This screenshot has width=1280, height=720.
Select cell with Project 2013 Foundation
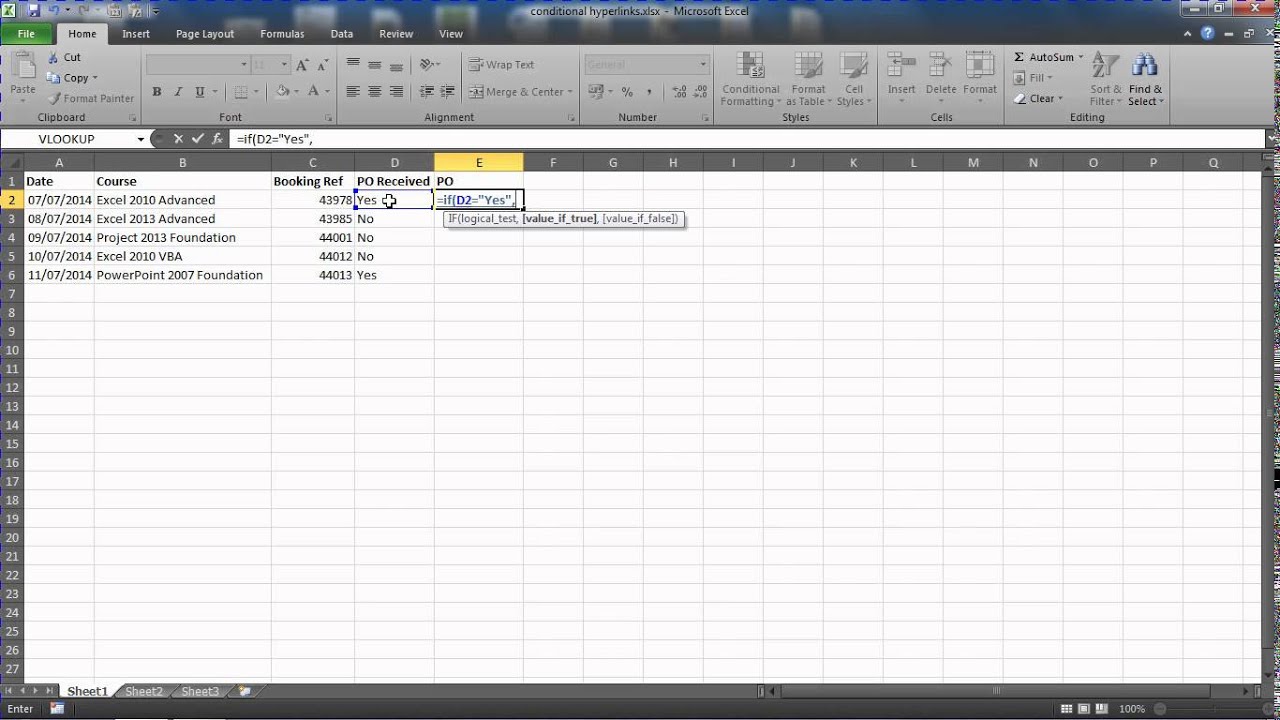click(183, 237)
